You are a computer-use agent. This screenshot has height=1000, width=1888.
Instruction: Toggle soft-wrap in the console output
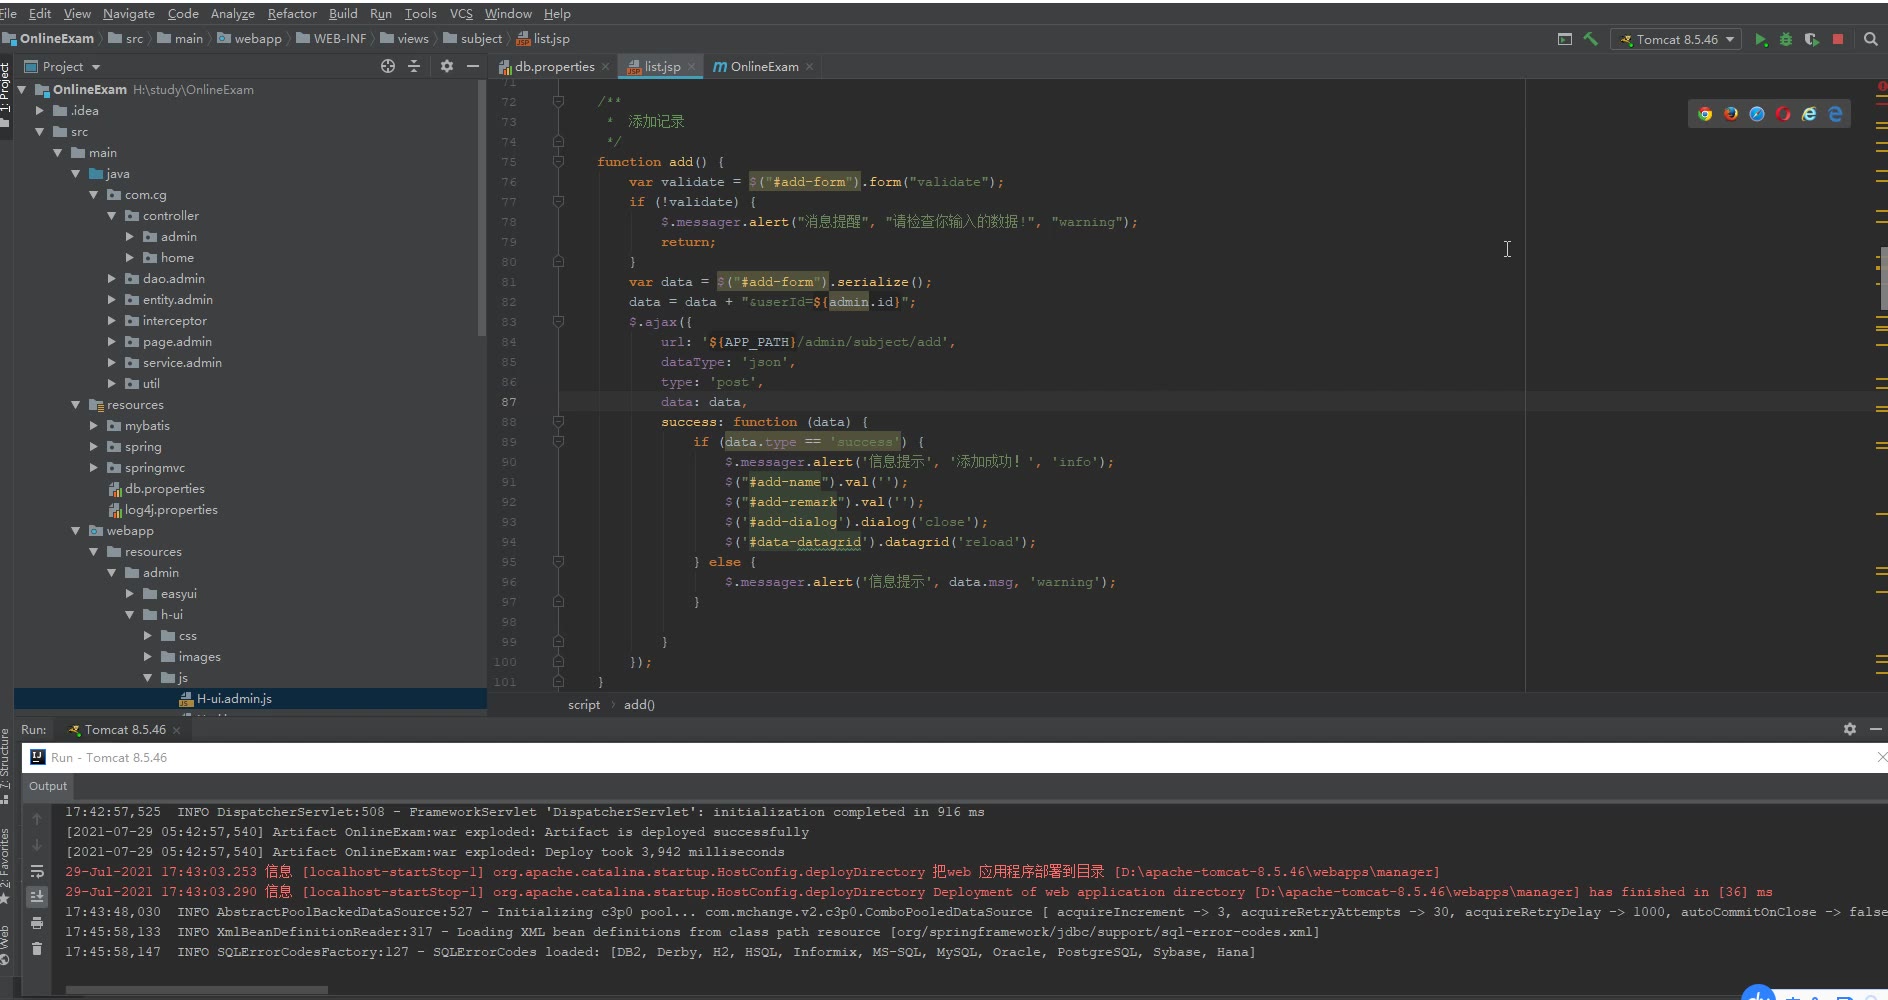click(x=37, y=871)
